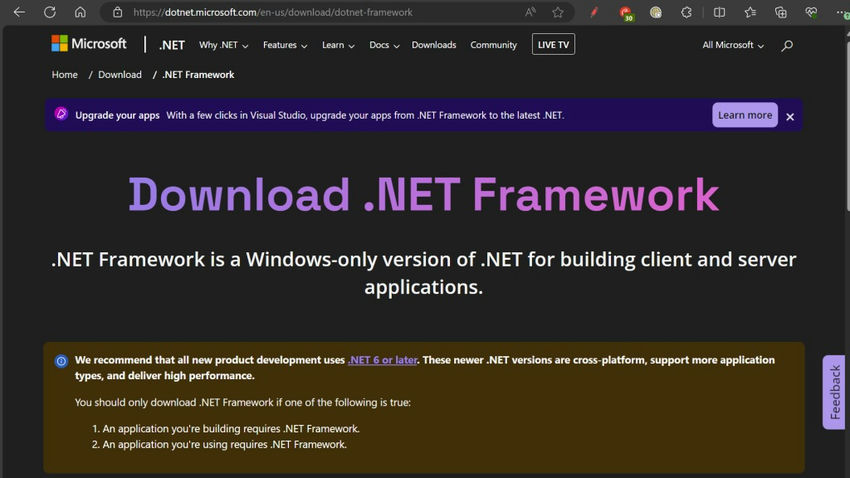Click the red pen extension icon
Image resolution: width=850 pixels, height=478 pixels.
point(594,12)
